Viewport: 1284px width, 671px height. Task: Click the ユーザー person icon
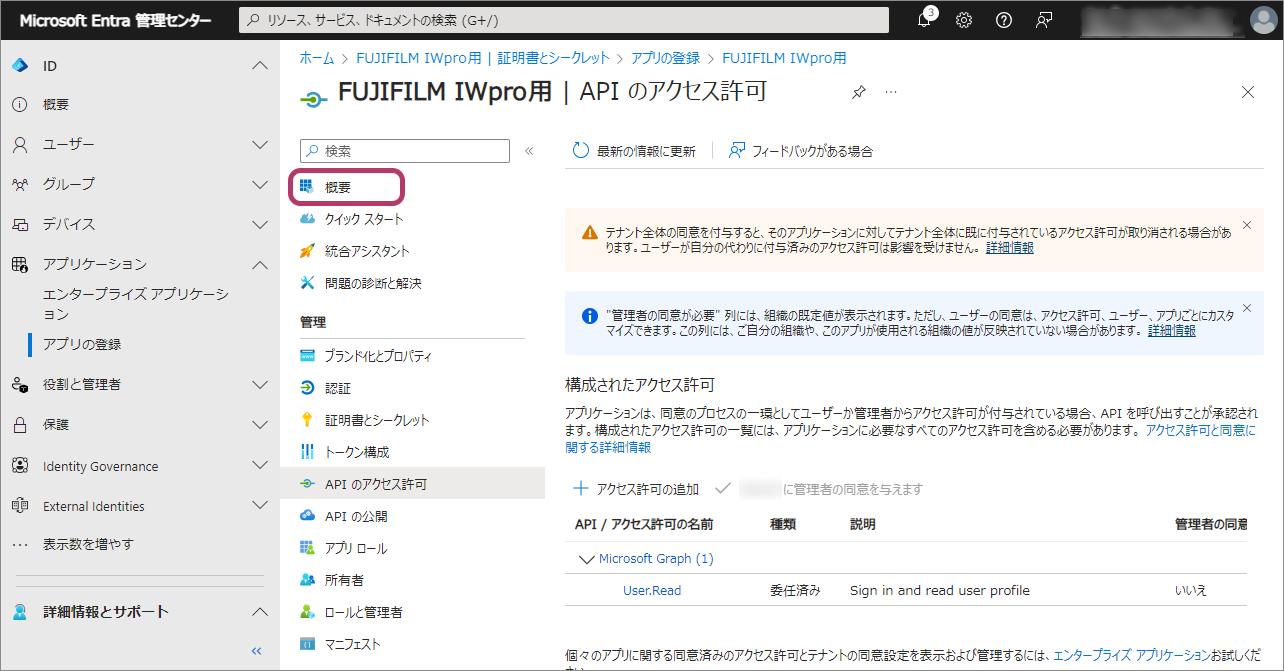[x=19, y=145]
